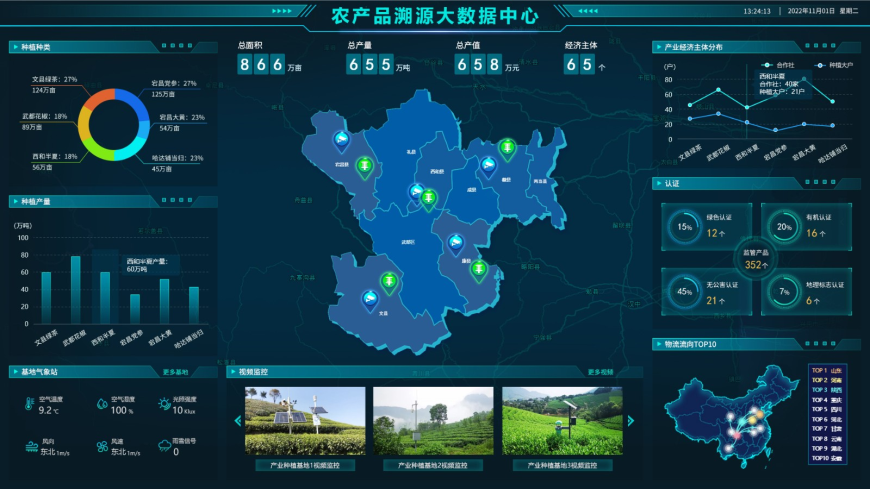Click the rain signal cloud icon
This screenshot has height=489, width=870.
tap(162, 446)
